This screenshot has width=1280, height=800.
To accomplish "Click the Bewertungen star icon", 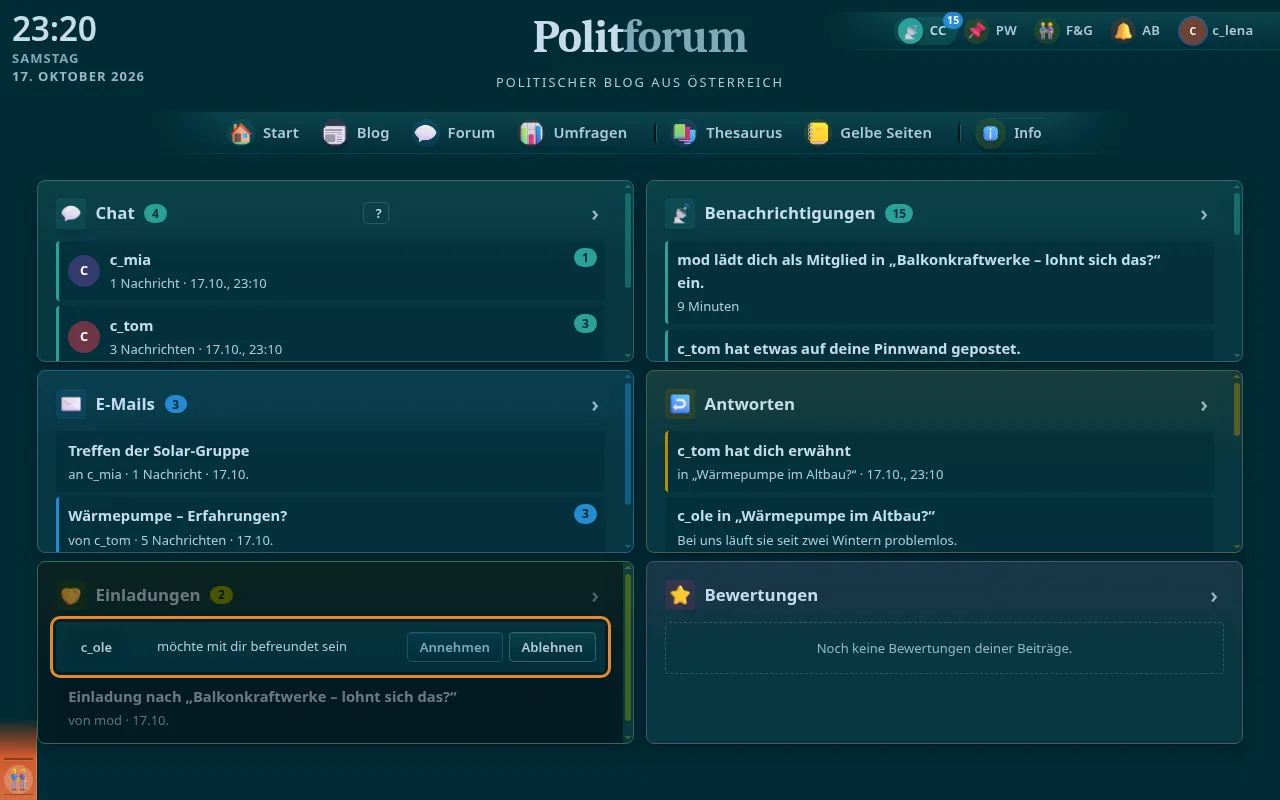I will (x=680, y=595).
